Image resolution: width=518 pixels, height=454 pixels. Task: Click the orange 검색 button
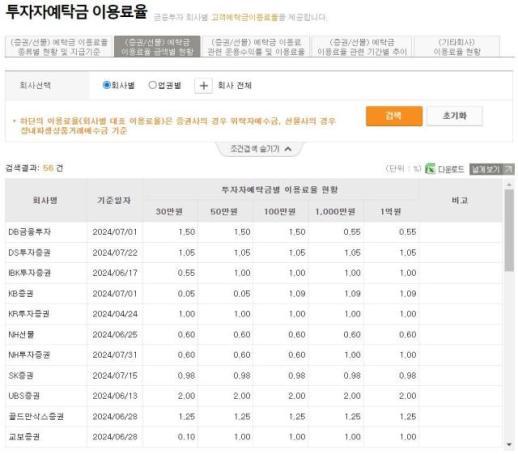[x=394, y=116]
